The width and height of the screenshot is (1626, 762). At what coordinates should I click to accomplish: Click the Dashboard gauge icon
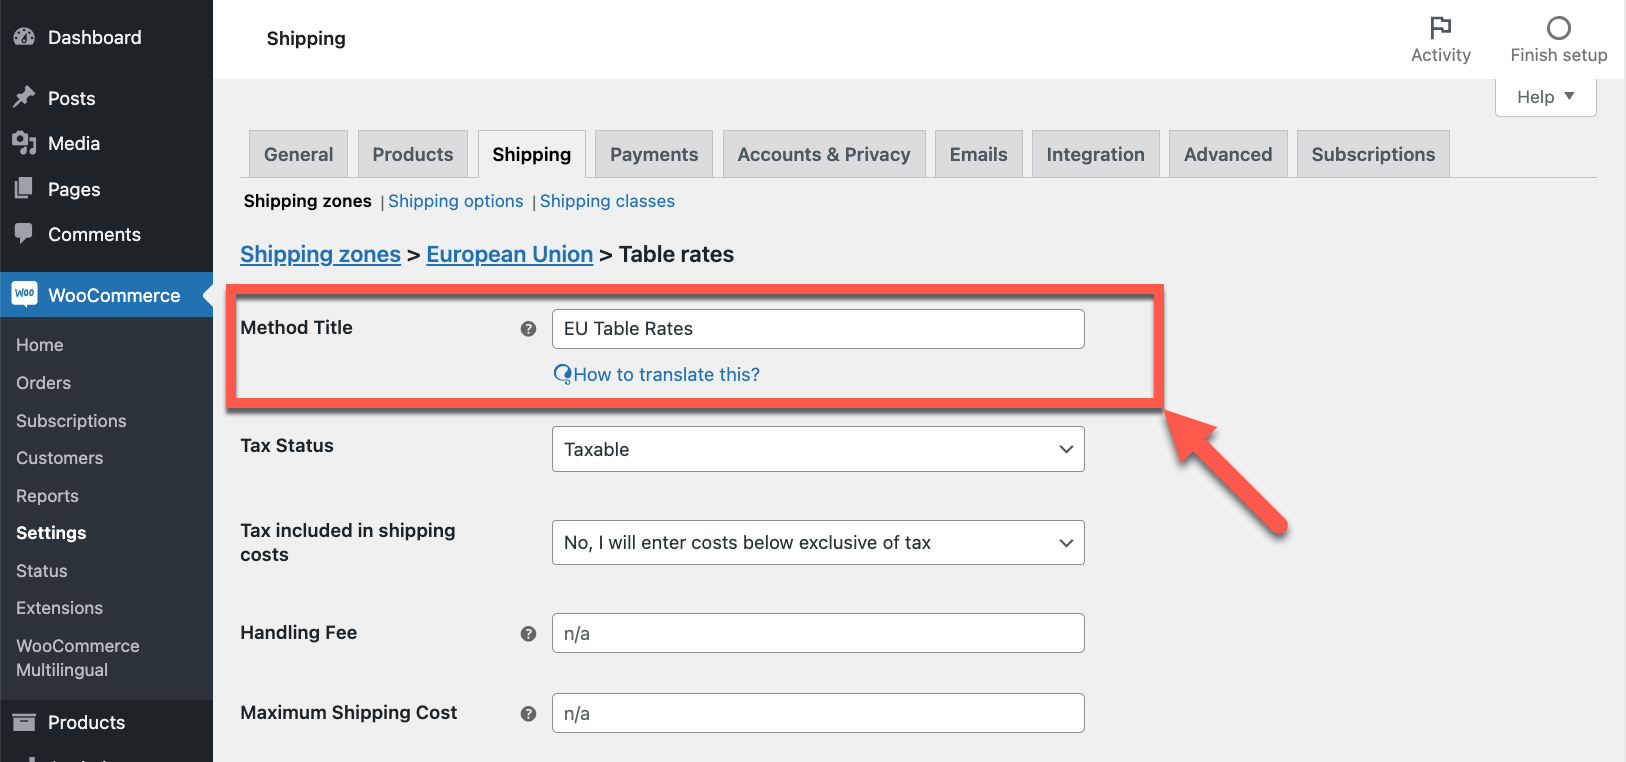point(24,37)
